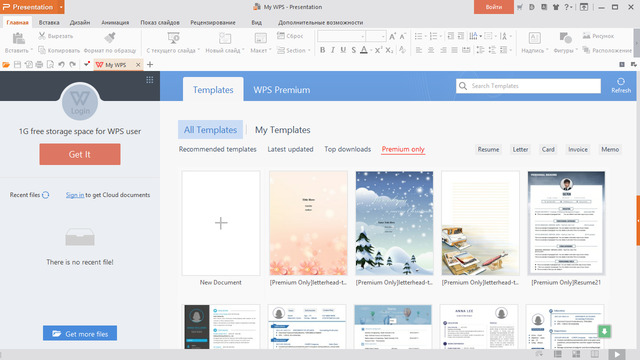The image size is (640, 360).
Task: Click the Redo arrow
Action: coord(72,64)
